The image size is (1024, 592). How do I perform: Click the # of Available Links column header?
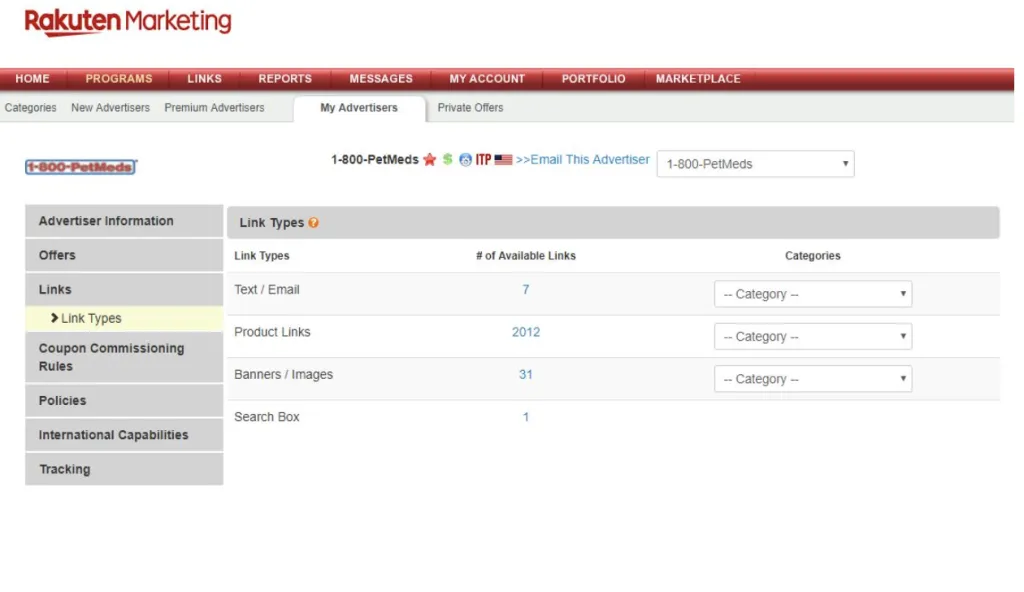click(526, 256)
